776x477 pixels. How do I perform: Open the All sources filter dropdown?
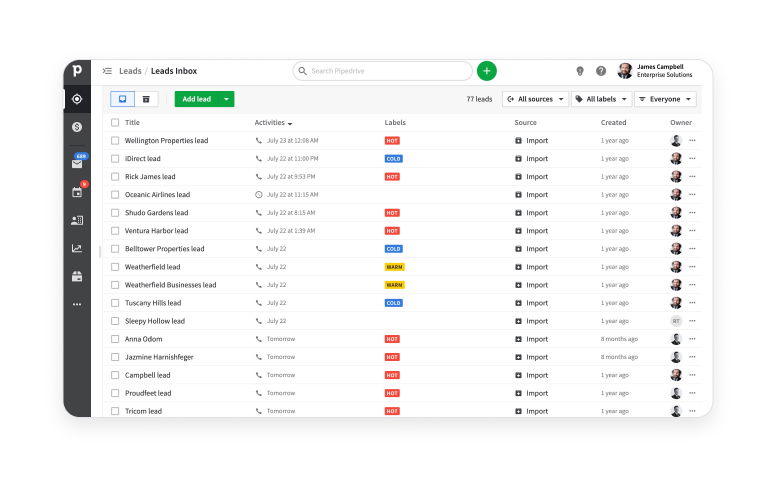coord(535,99)
